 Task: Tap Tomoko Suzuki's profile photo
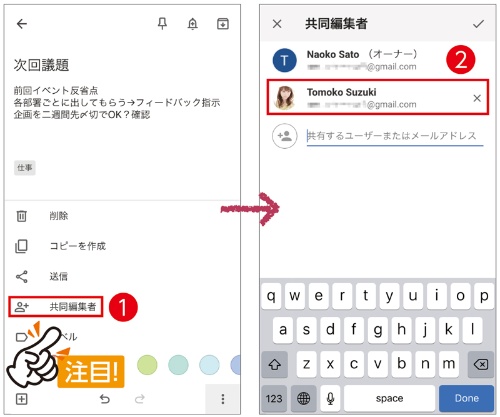click(284, 98)
